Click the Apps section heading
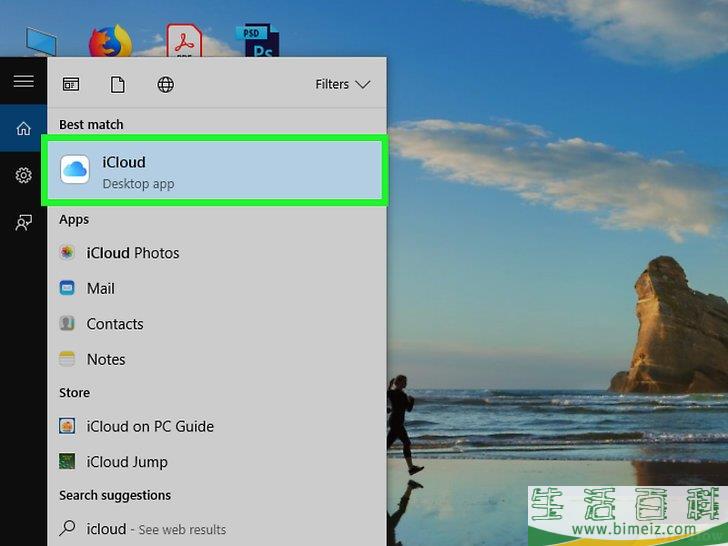 [74, 220]
